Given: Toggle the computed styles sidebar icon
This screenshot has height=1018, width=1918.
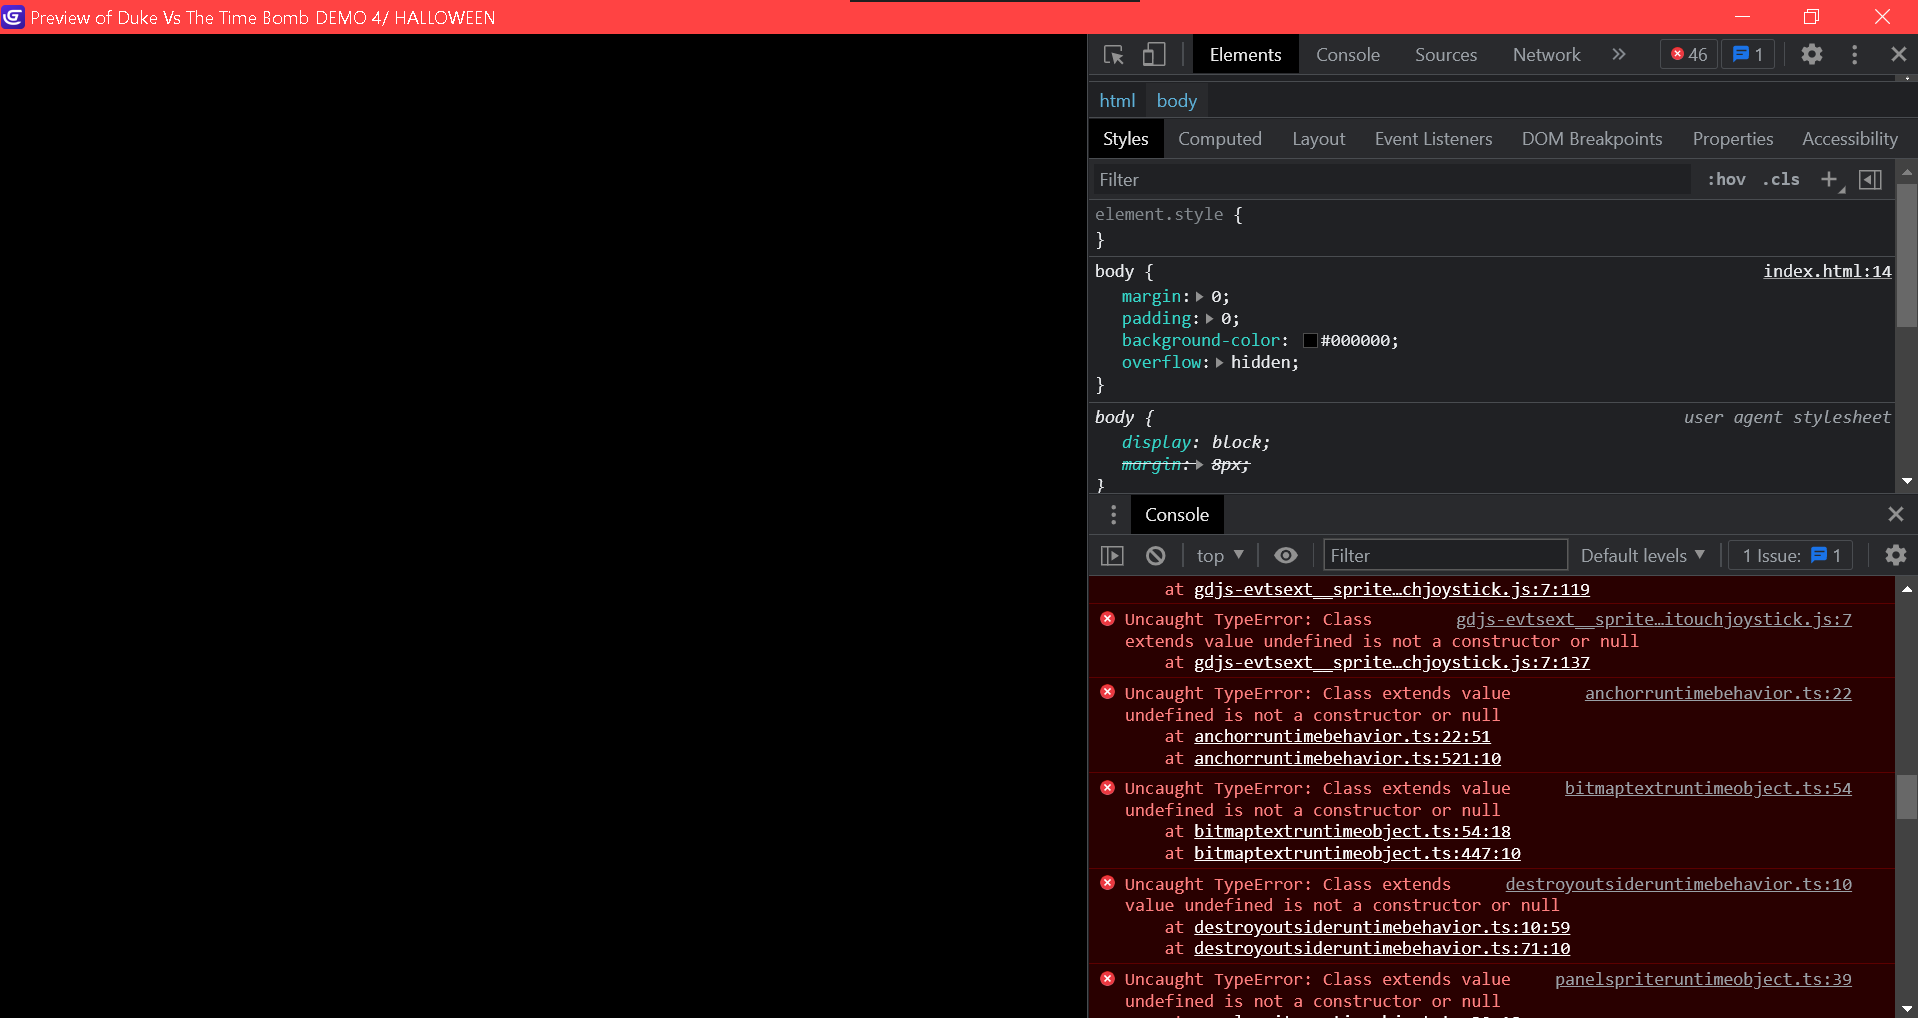Looking at the screenshot, I should [x=1870, y=180].
